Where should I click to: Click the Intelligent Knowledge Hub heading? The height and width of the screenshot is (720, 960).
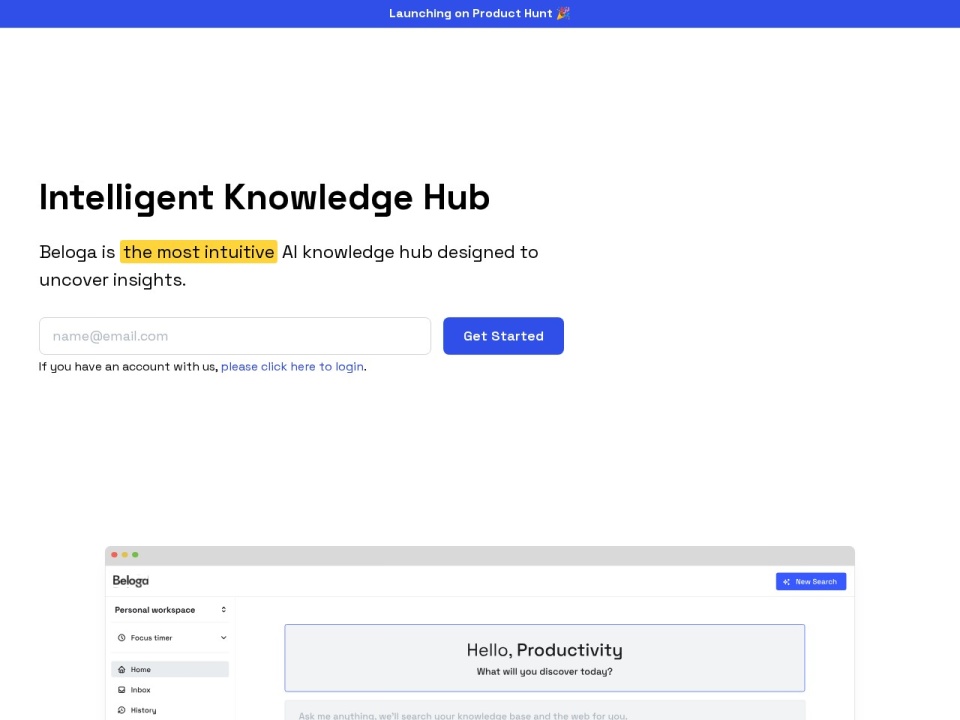click(264, 197)
